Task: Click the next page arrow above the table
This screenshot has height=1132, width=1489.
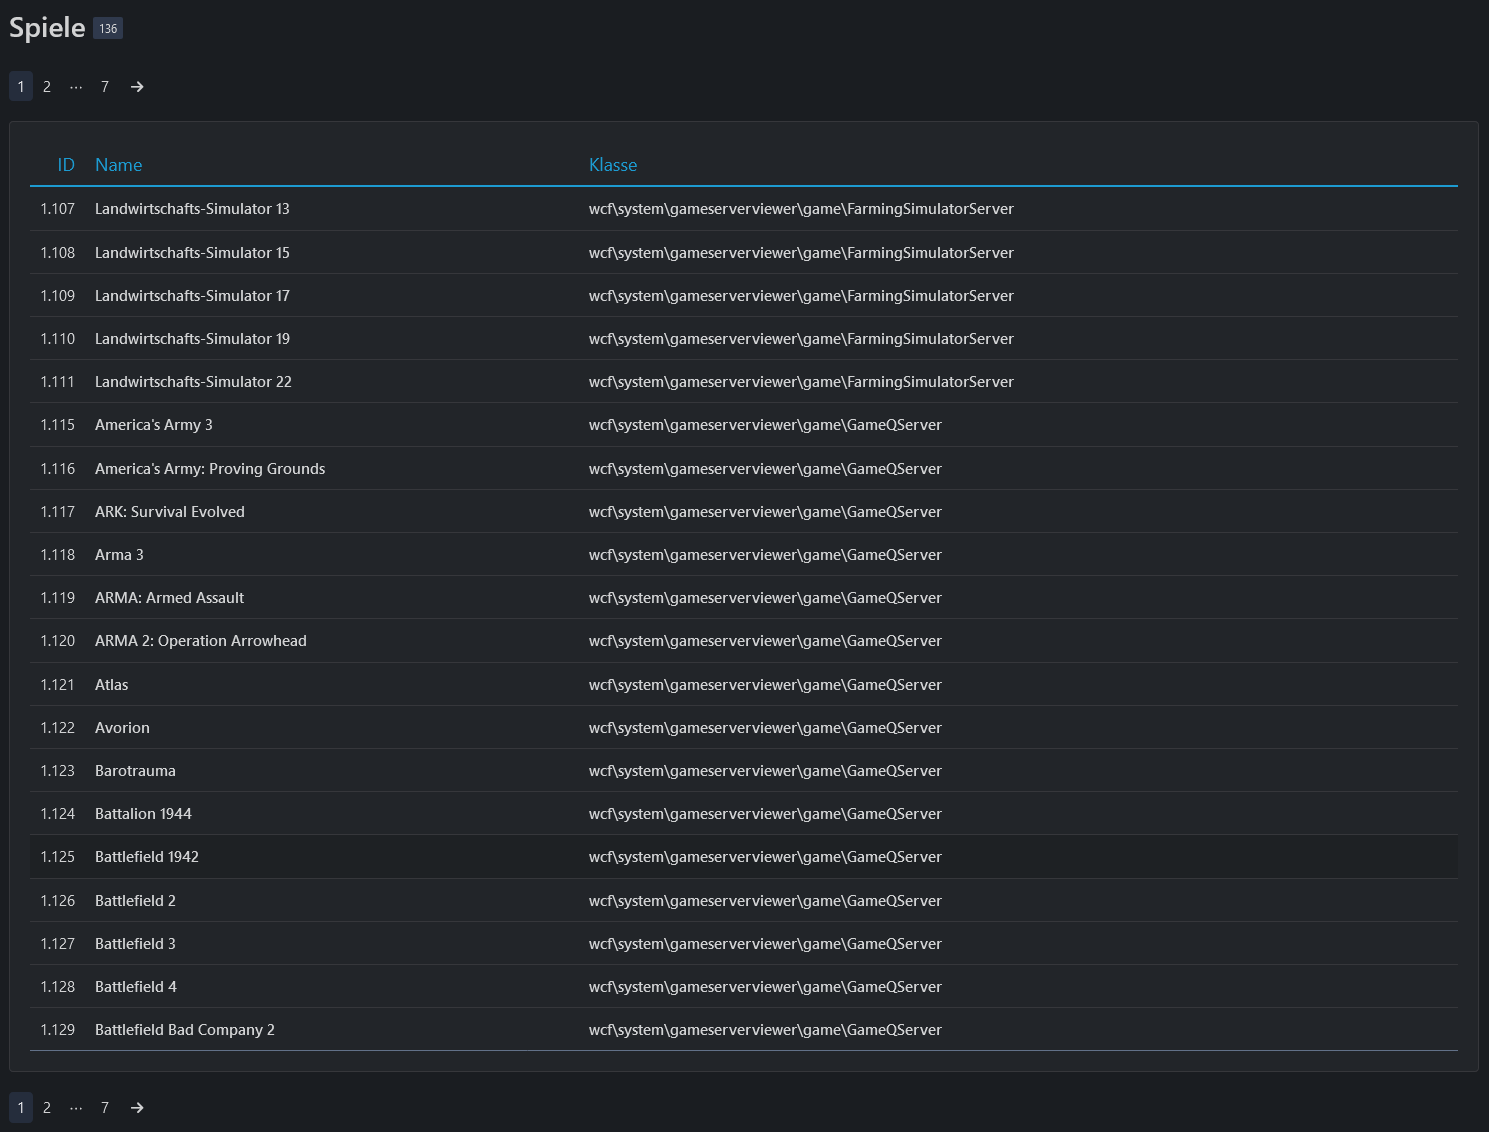Action: [x=137, y=87]
